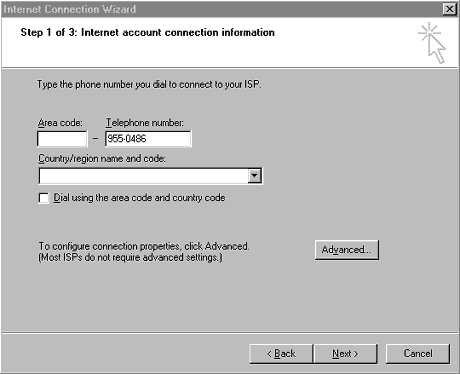Open the Country/region dropdown arrow

coord(254,175)
